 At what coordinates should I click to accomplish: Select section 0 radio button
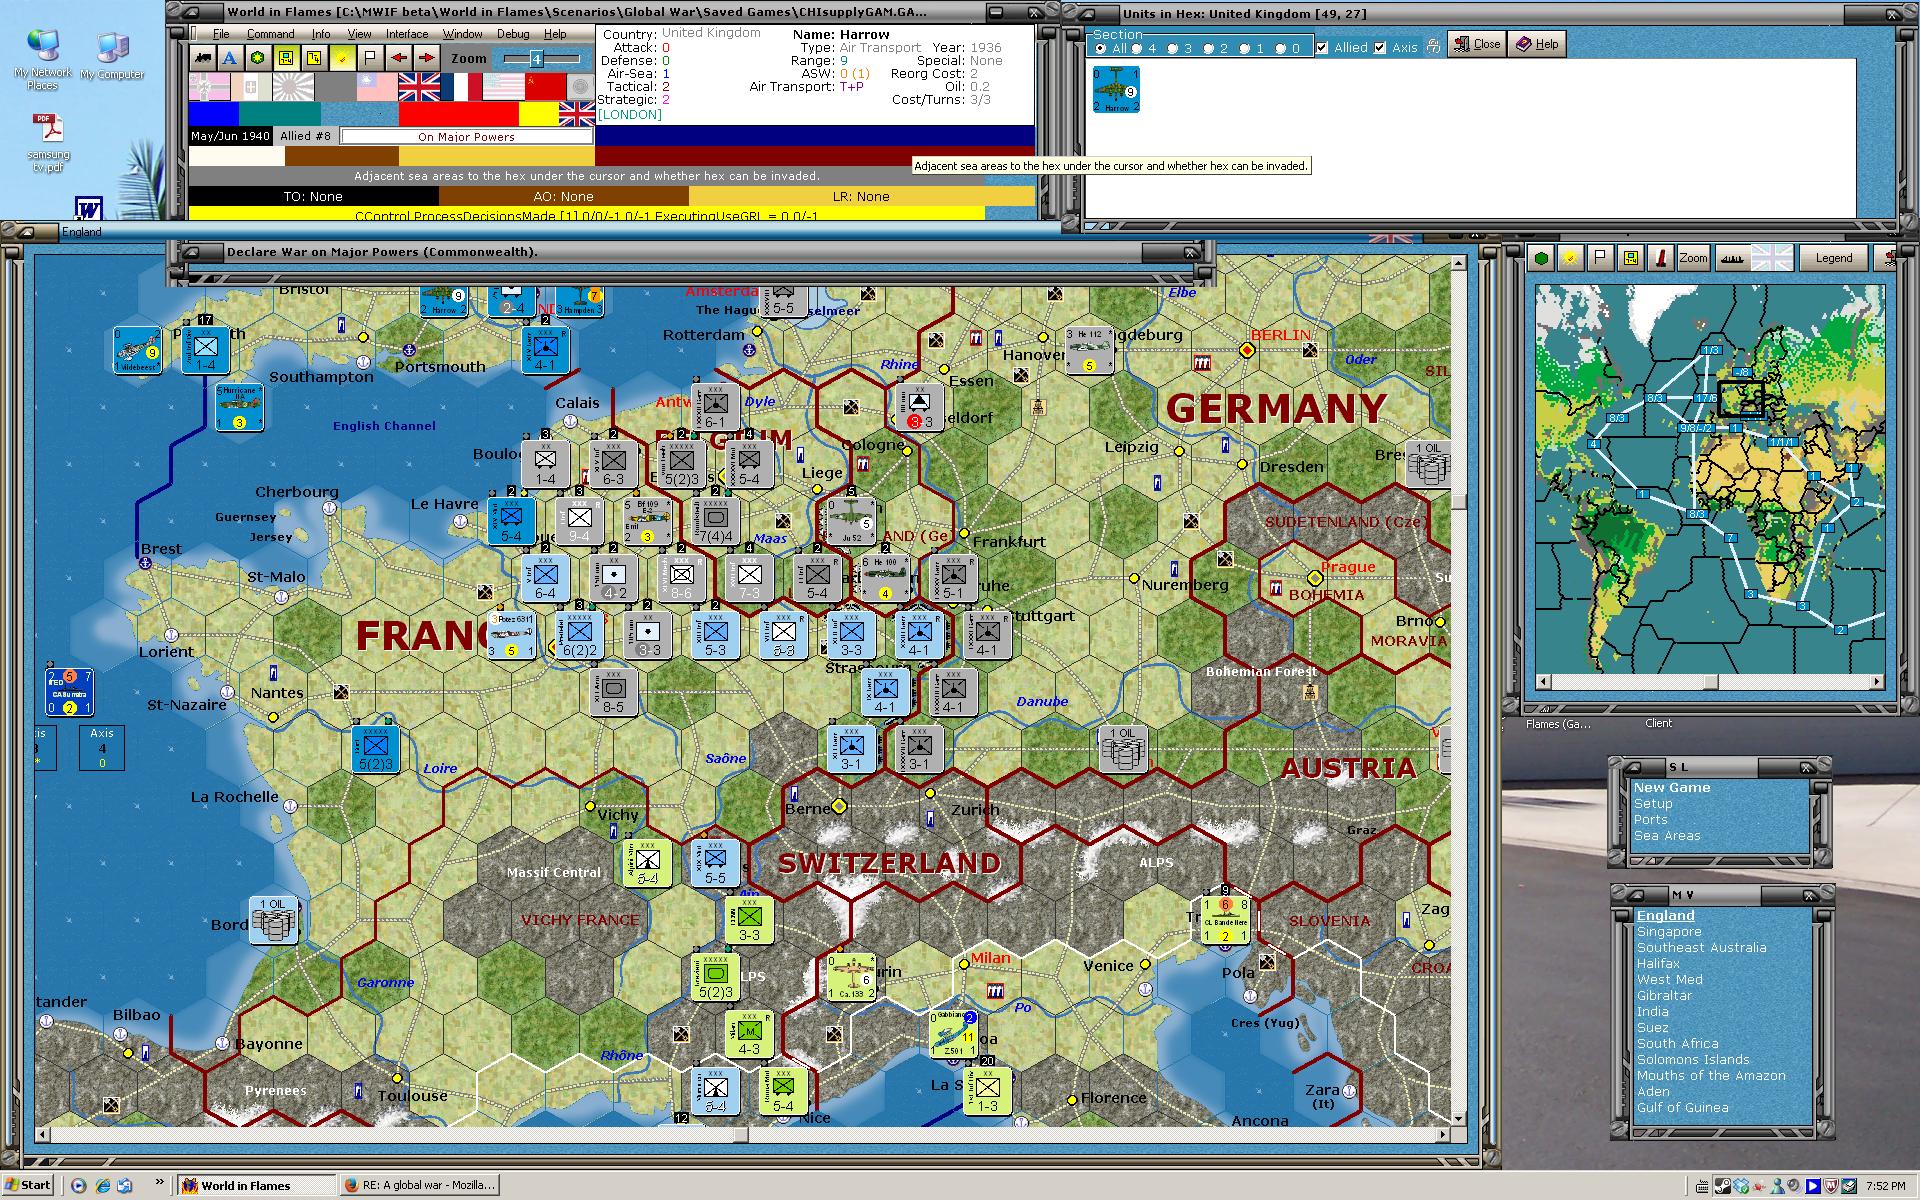point(1281,48)
